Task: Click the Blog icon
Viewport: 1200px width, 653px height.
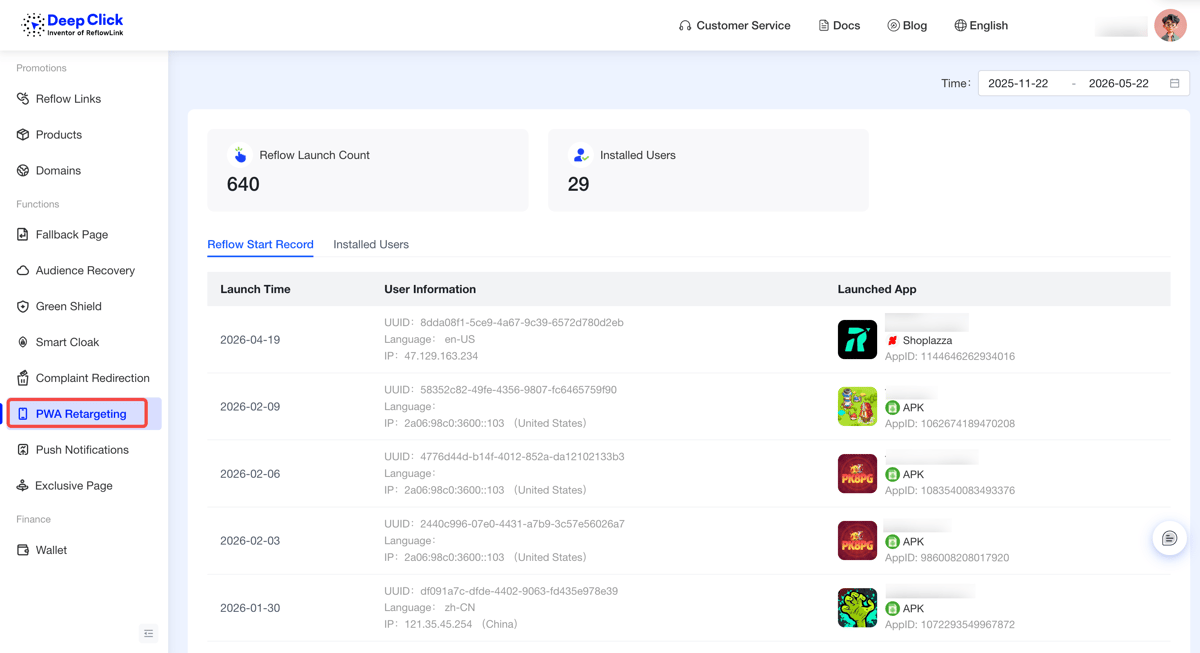Action: pos(893,26)
